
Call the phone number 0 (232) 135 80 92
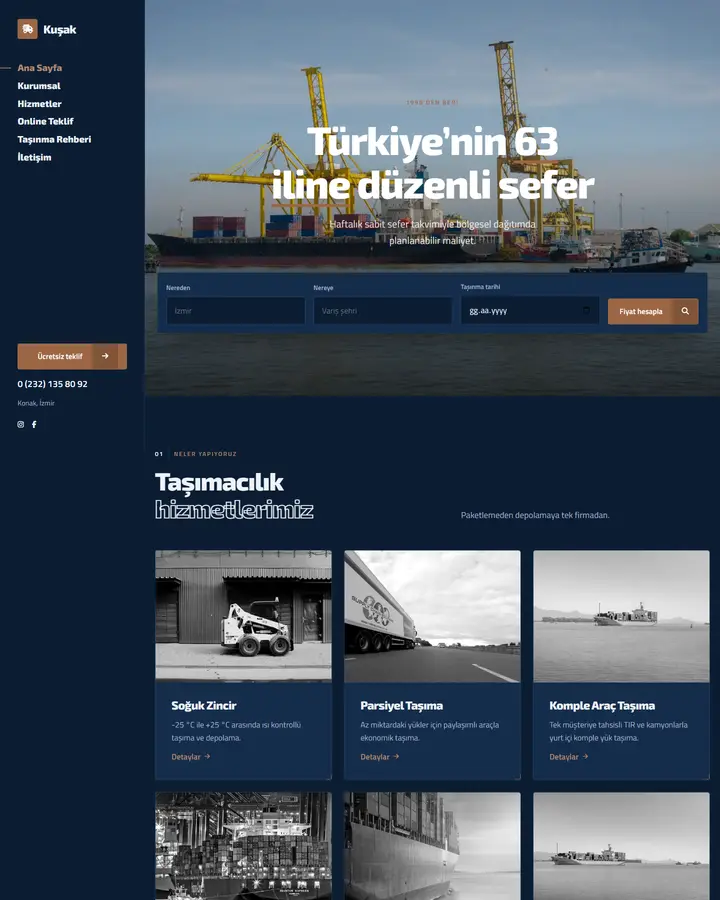[52, 384]
